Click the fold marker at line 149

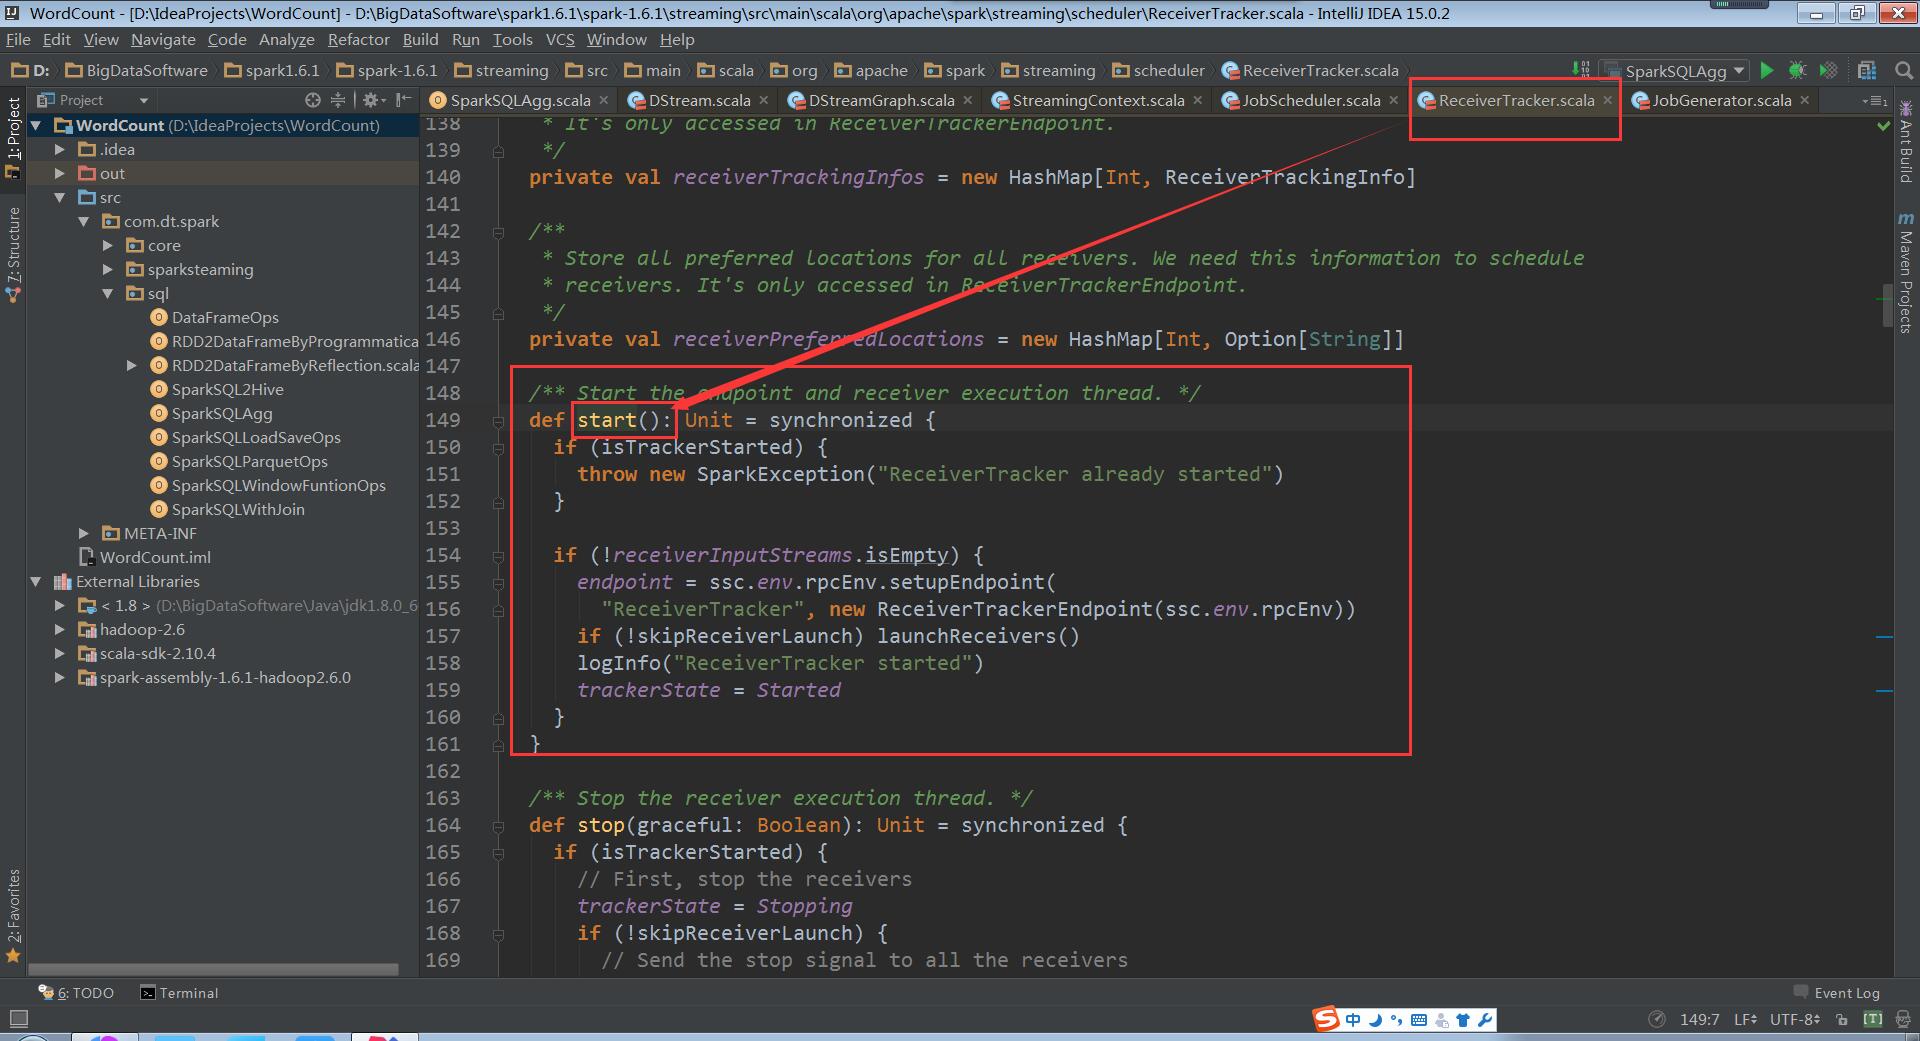pyautogui.click(x=498, y=421)
